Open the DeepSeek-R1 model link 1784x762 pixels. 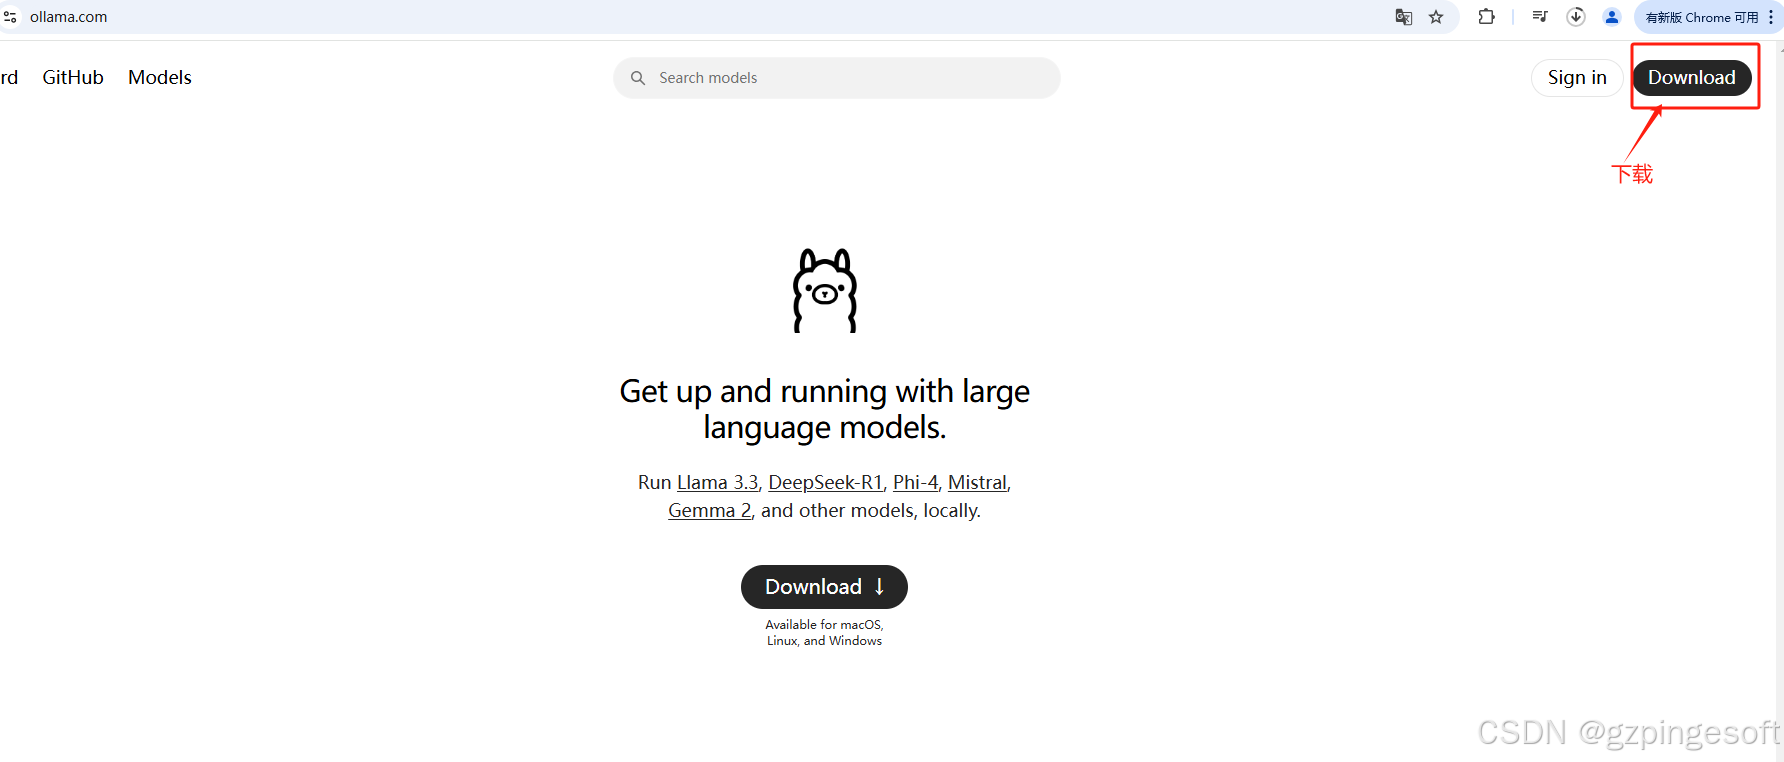(826, 482)
